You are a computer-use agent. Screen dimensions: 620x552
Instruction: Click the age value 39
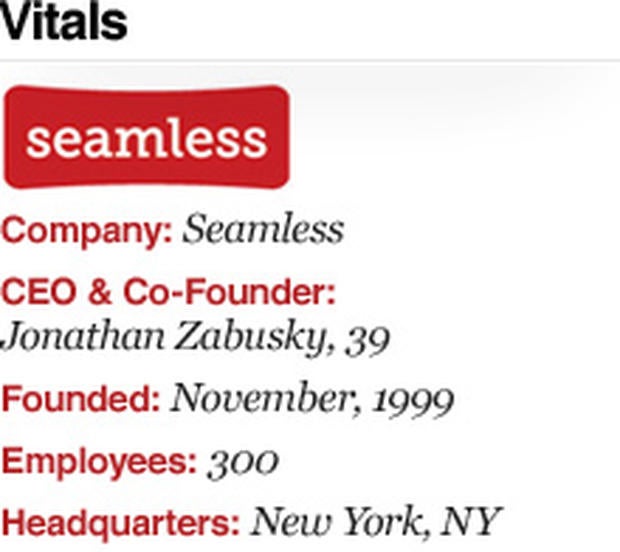(368, 341)
